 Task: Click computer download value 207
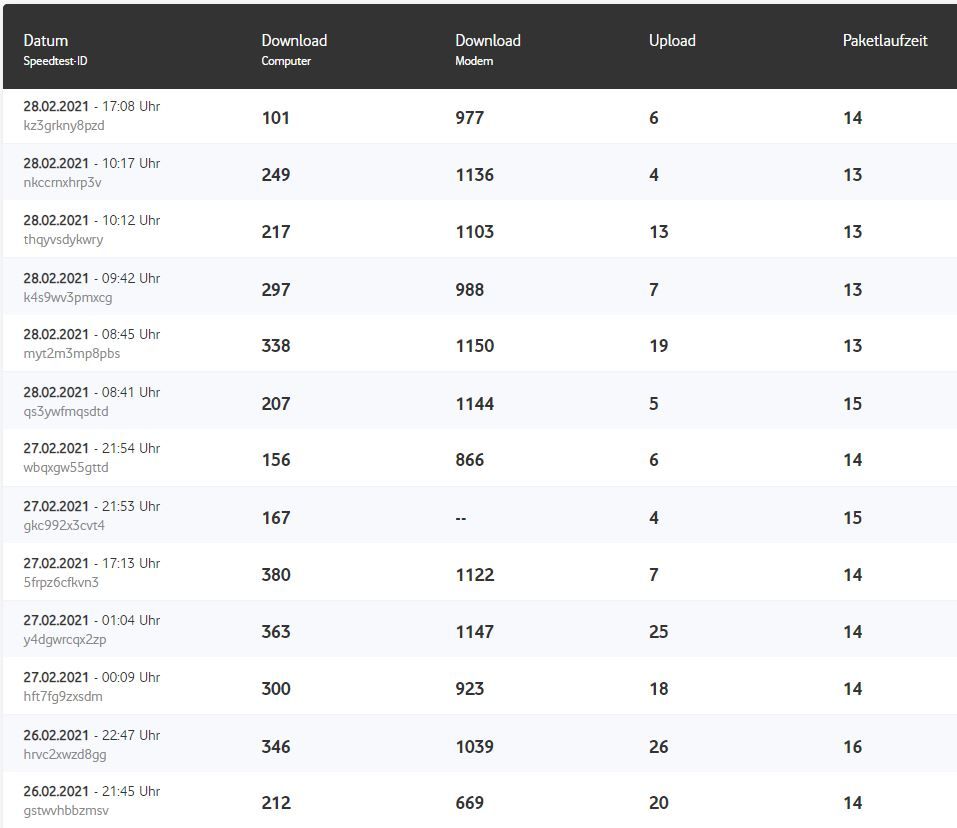coord(276,404)
